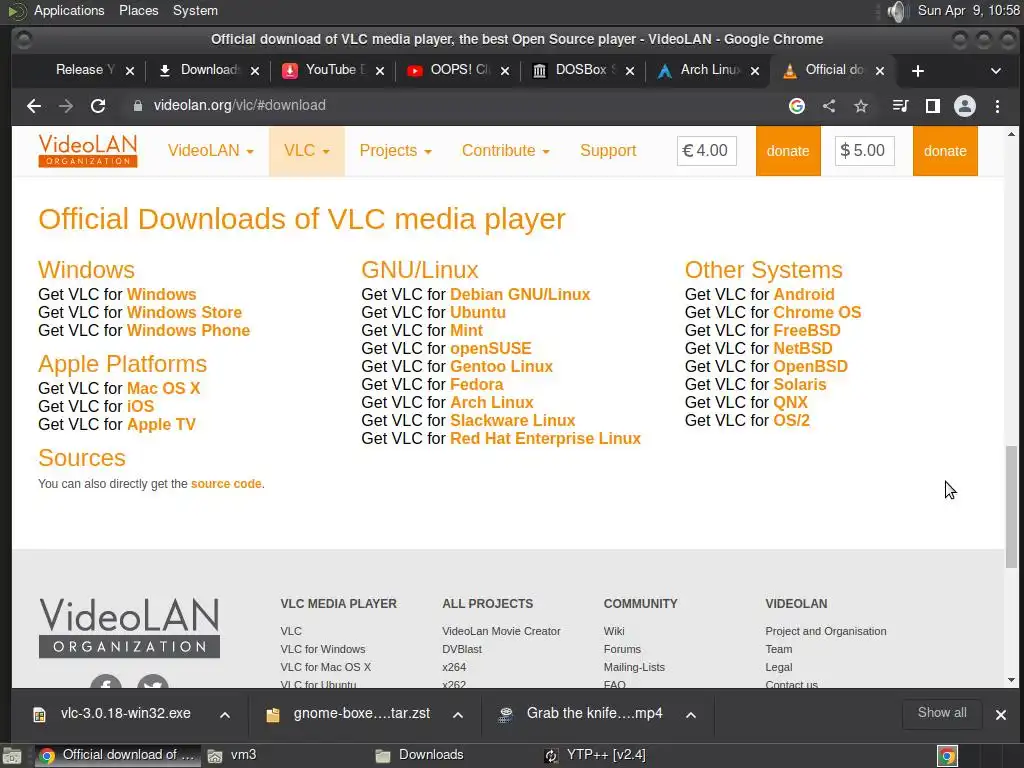Click the forward navigation arrow

66,106
